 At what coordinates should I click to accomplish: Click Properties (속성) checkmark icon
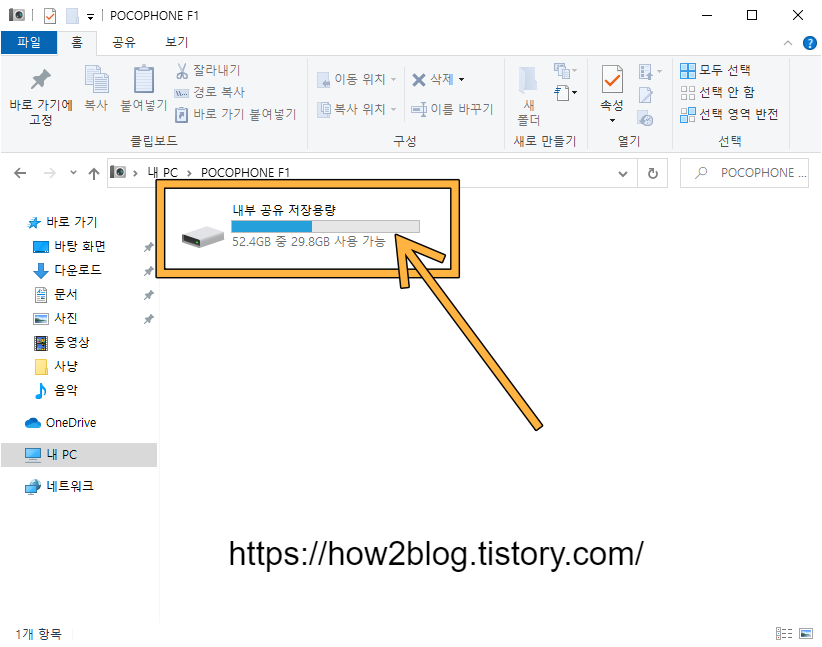click(612, 79)
